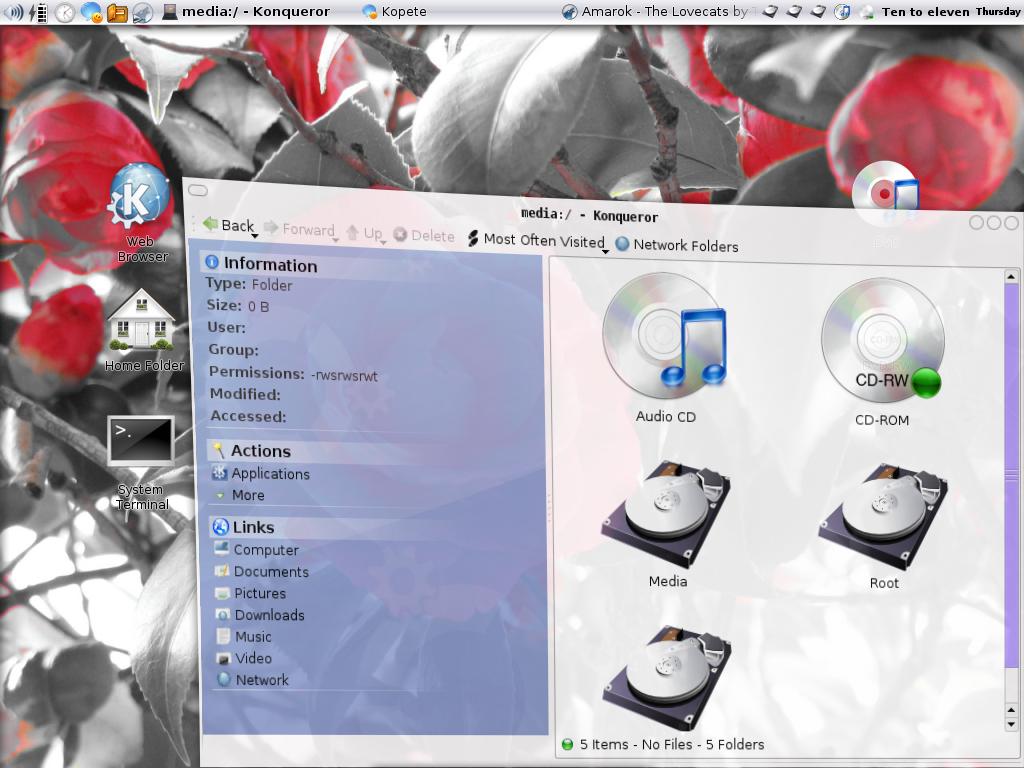
Task: Open the Most Often Visited dropdown arrow
Action: click(x=605, y=251)
